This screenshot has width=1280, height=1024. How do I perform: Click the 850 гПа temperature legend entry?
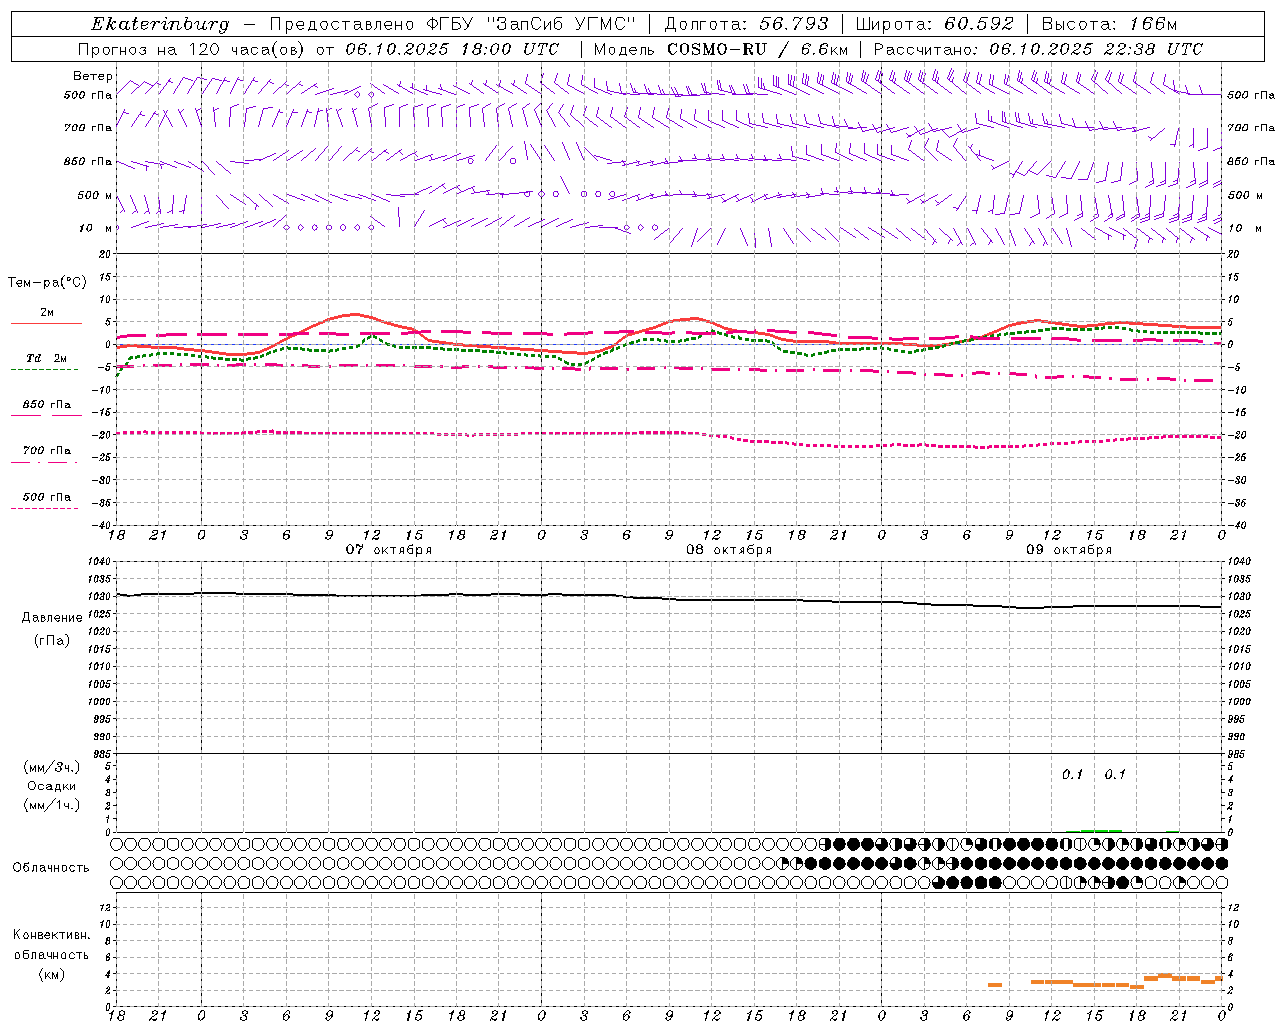coord(47,405)
